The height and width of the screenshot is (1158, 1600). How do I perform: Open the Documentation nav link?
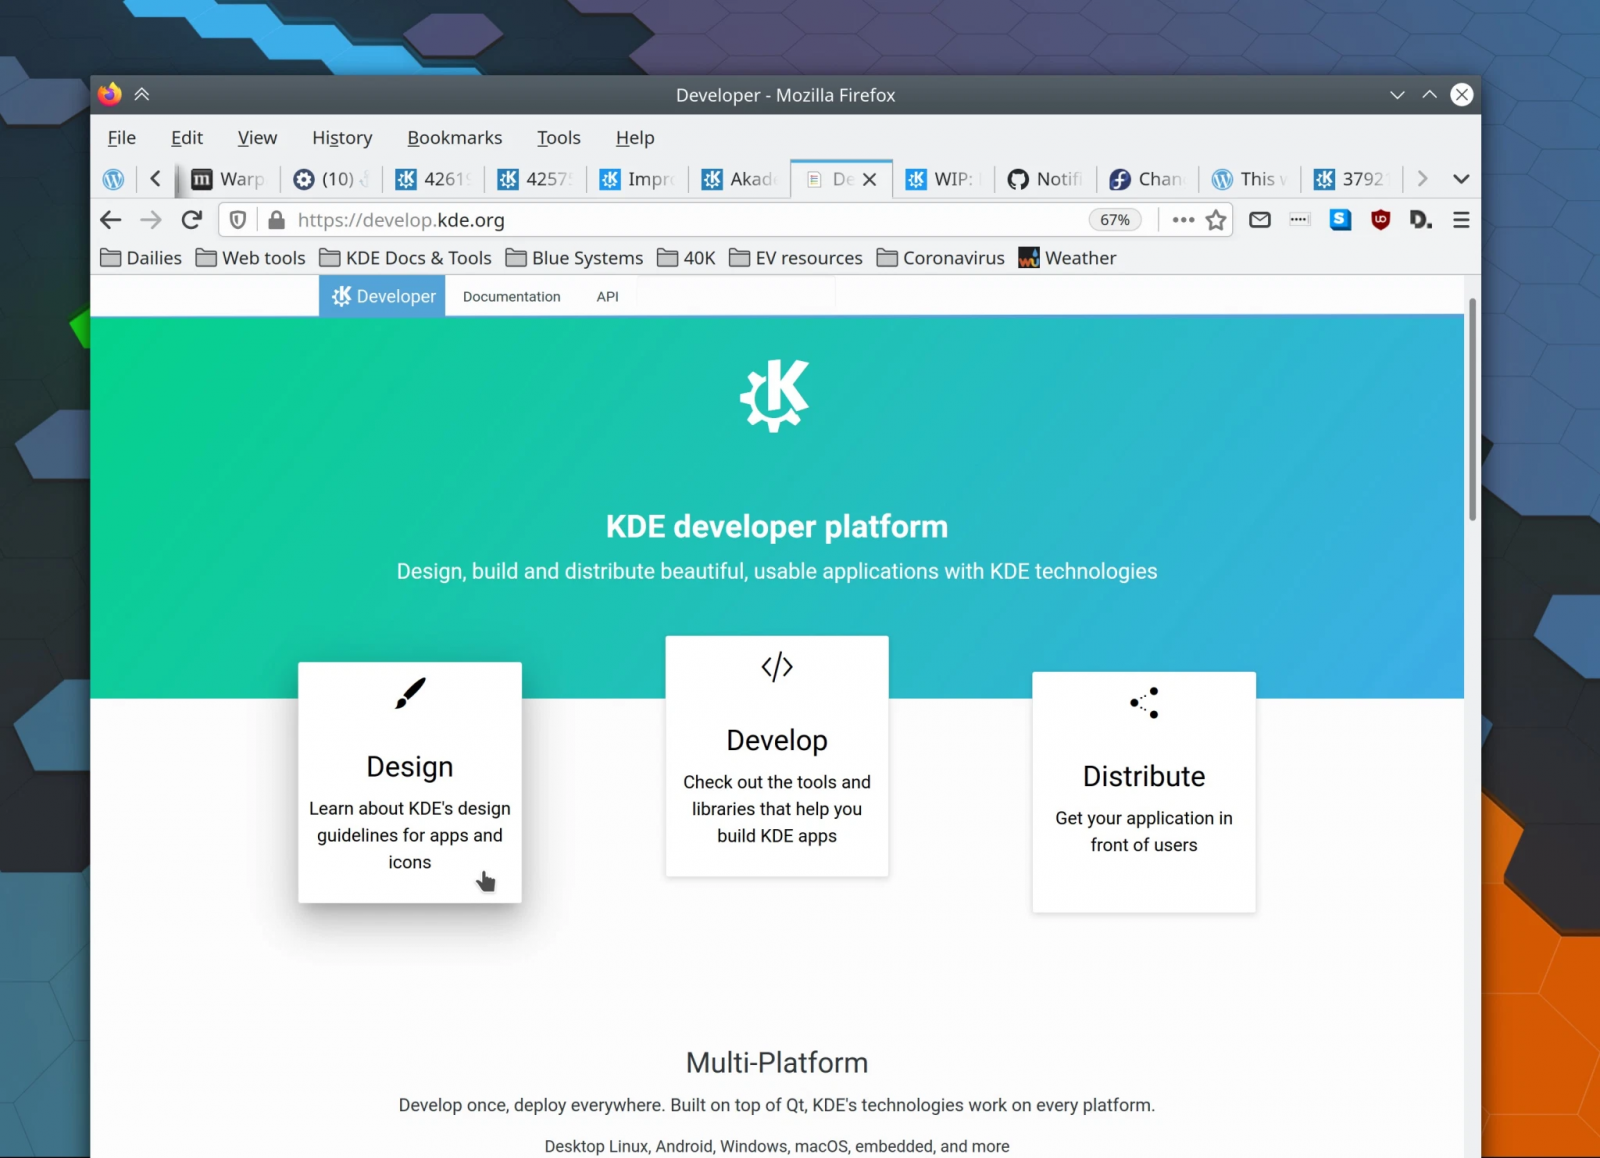click(512, 297)
